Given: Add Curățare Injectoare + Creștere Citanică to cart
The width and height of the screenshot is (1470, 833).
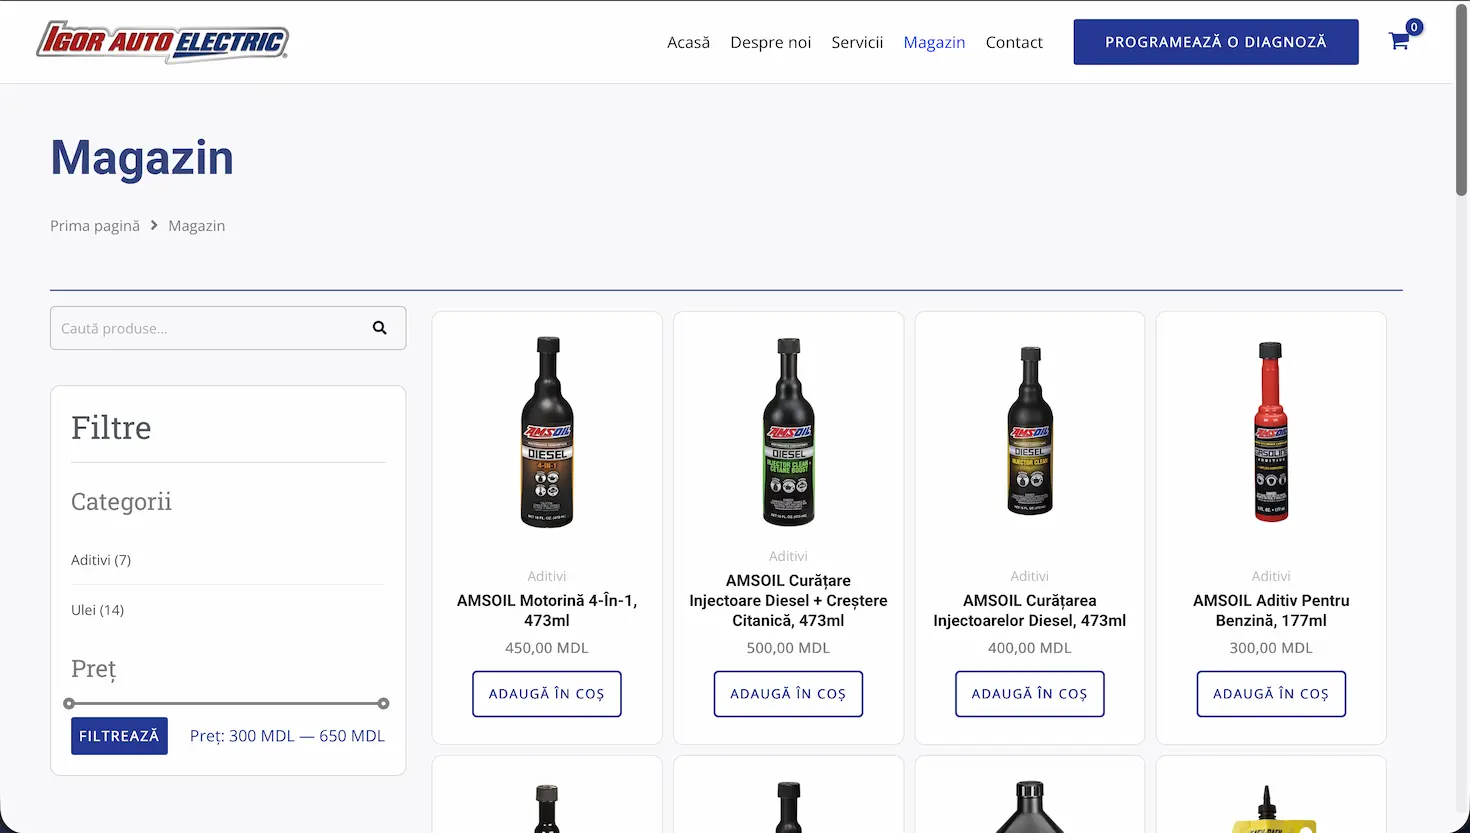Looking at the screenshot, I should [x=788, y=694].
